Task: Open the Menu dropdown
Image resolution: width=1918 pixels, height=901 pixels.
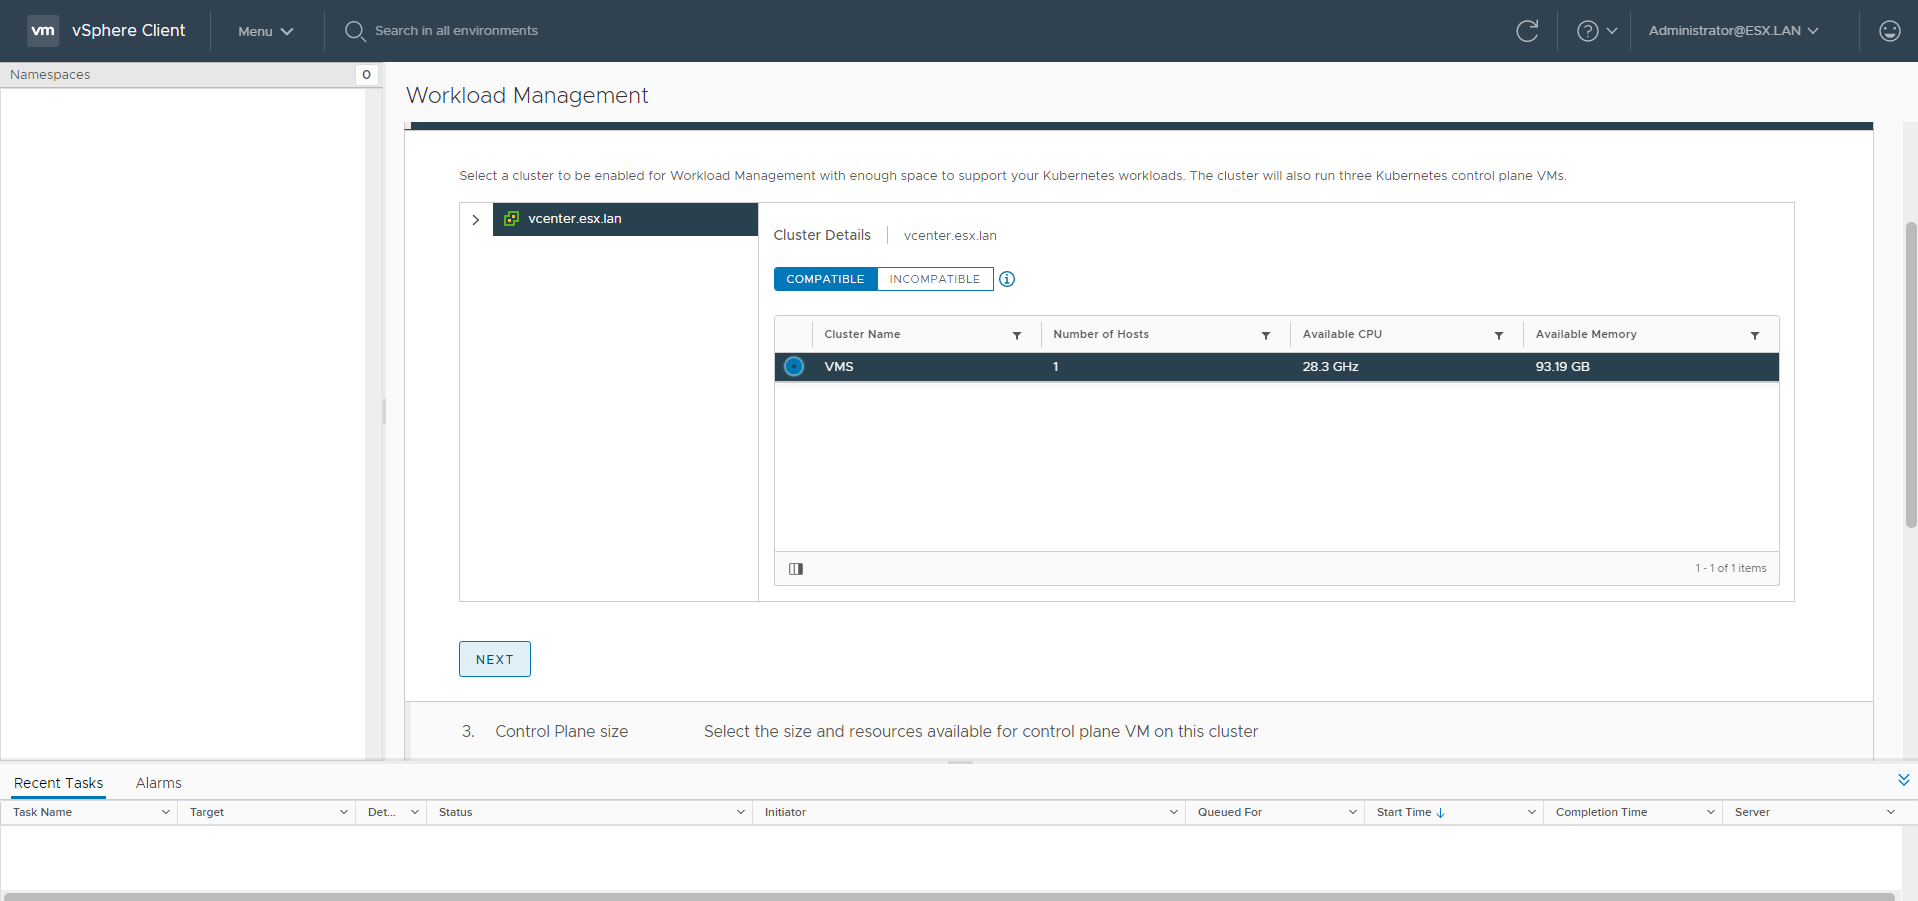Action: [265, 31]
